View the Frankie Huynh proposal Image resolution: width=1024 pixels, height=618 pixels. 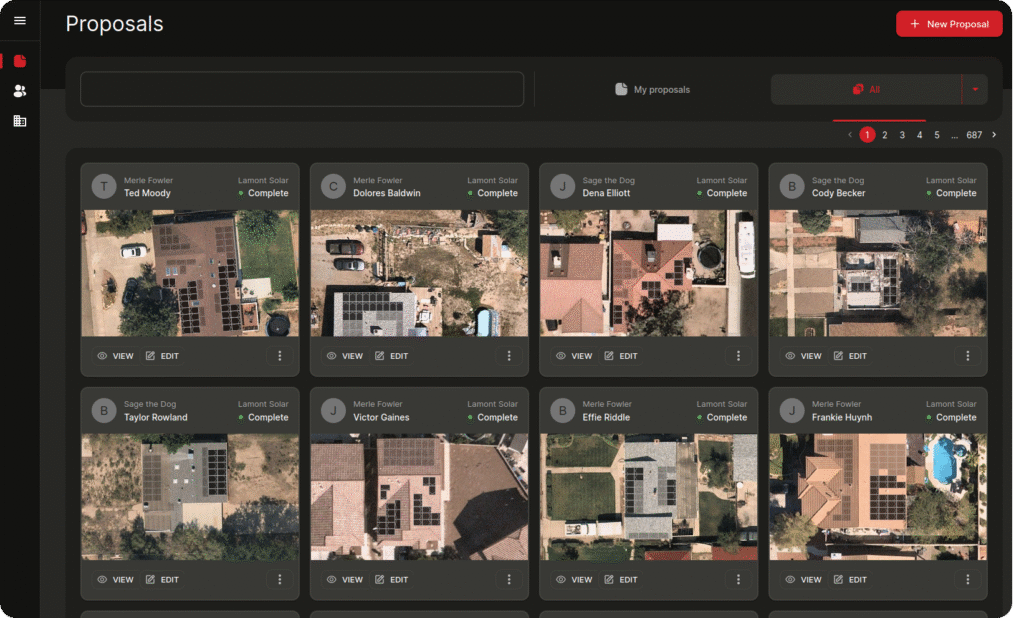click(x=803, y=579)
